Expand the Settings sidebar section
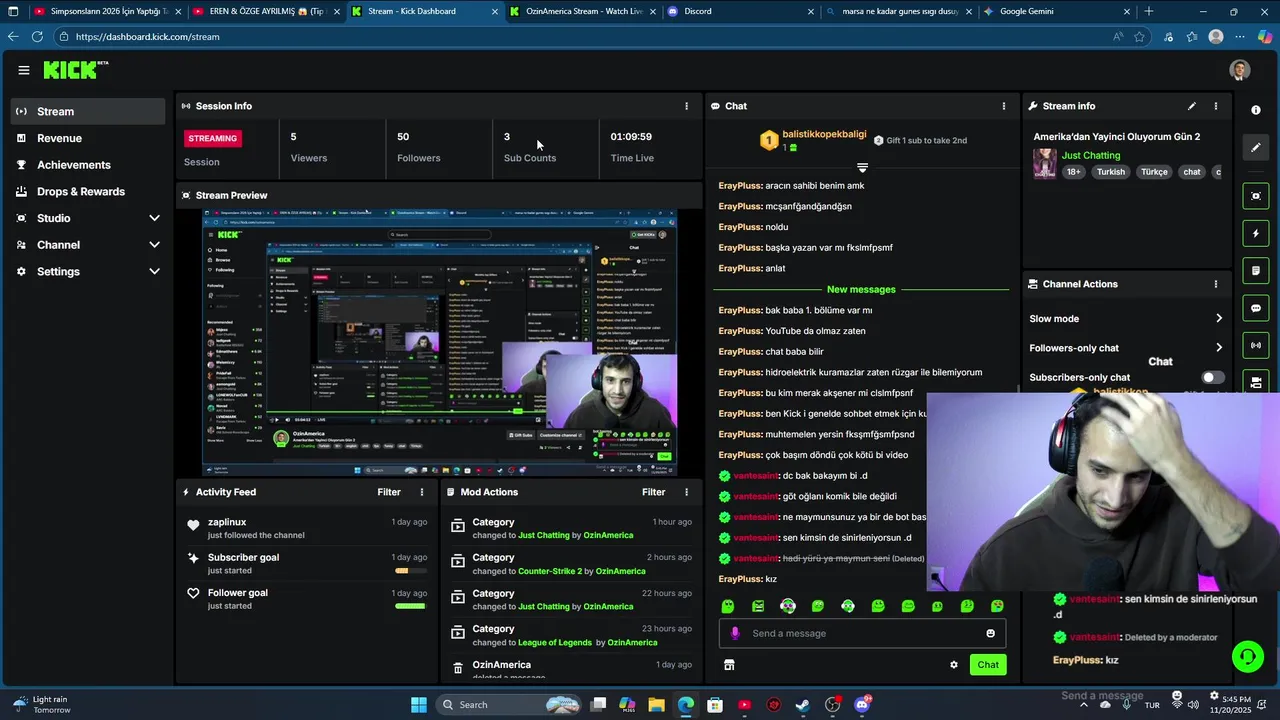The width and height of the screenshot is (1280, 720). click(154, 271)
